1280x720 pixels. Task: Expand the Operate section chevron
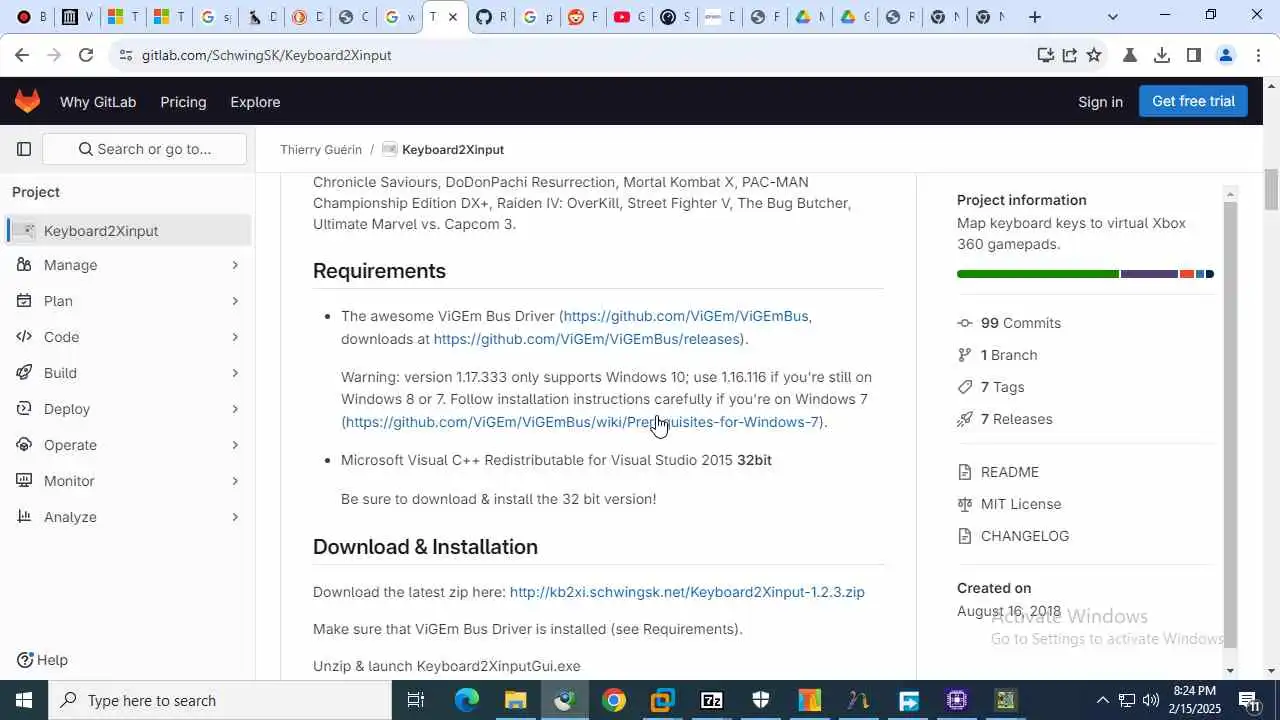(x=235, y=445)
